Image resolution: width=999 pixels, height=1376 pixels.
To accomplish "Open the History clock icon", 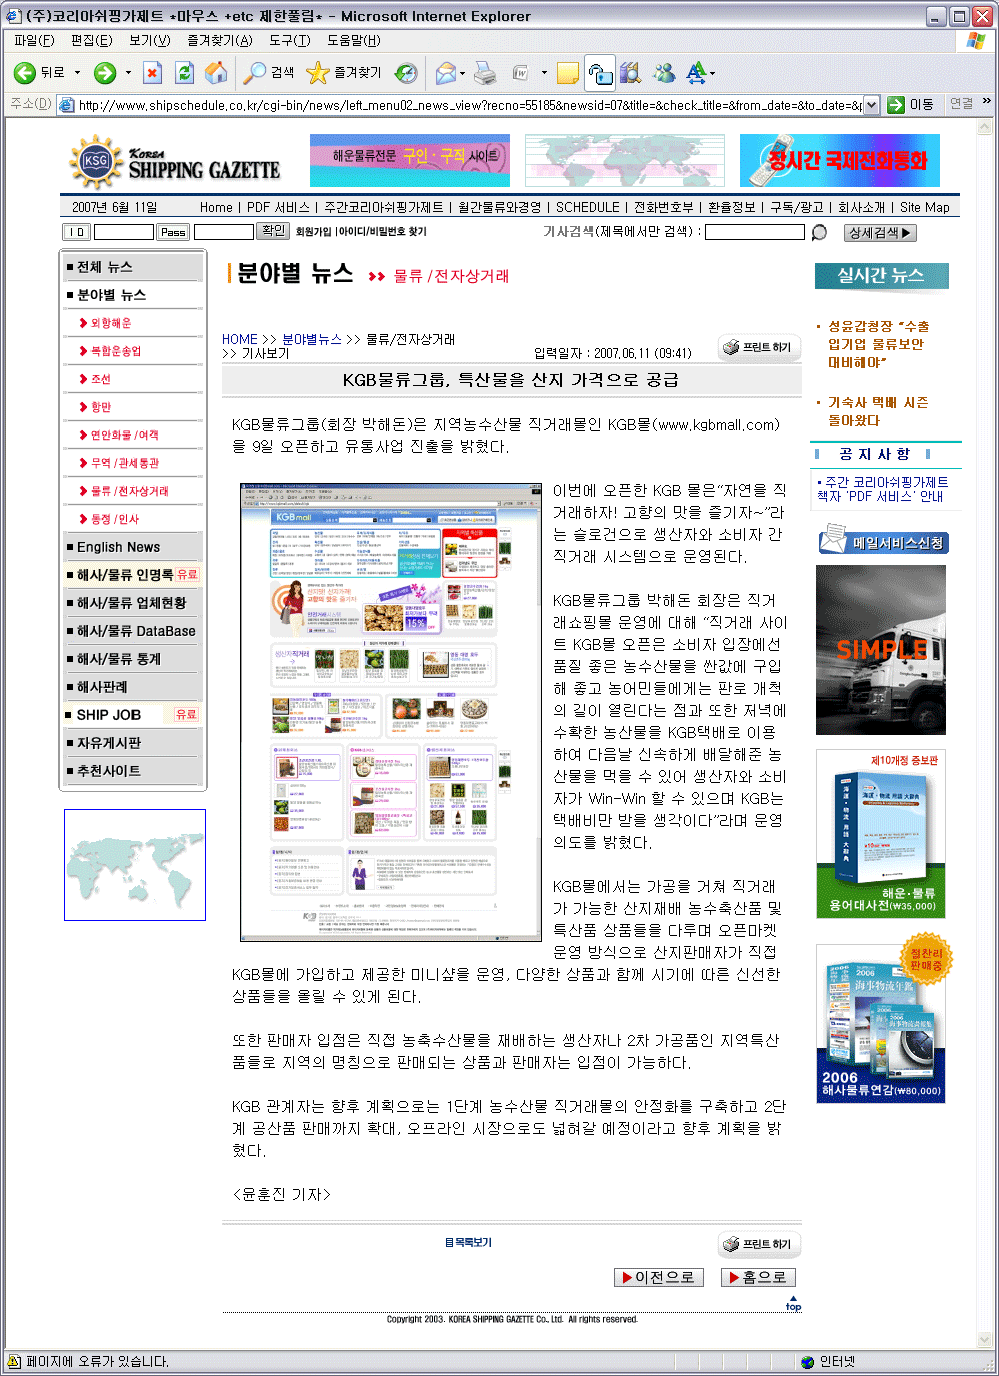I will click(406, 72).
